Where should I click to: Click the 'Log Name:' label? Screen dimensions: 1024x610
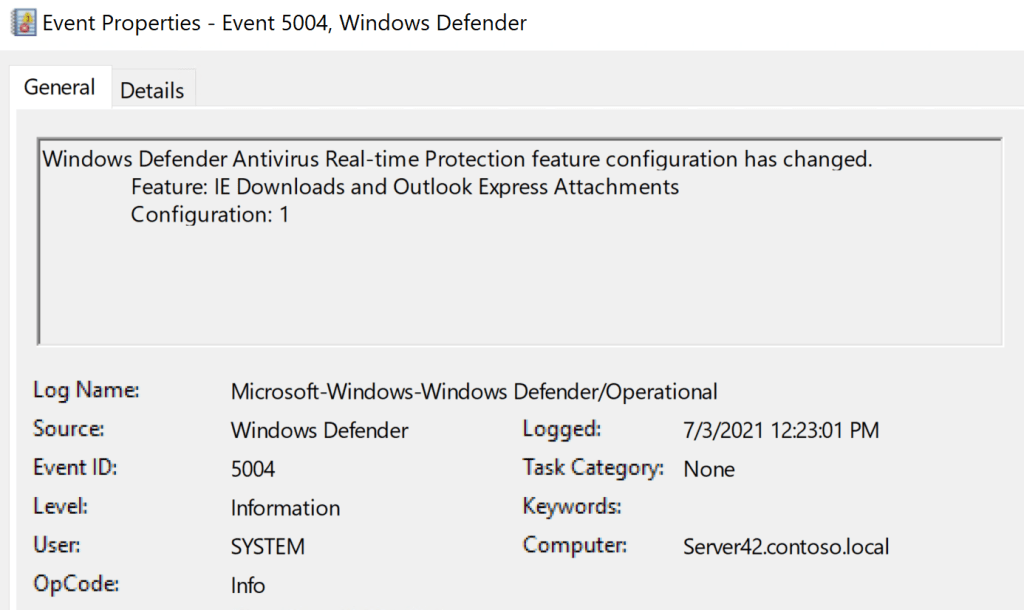(86, 391)
